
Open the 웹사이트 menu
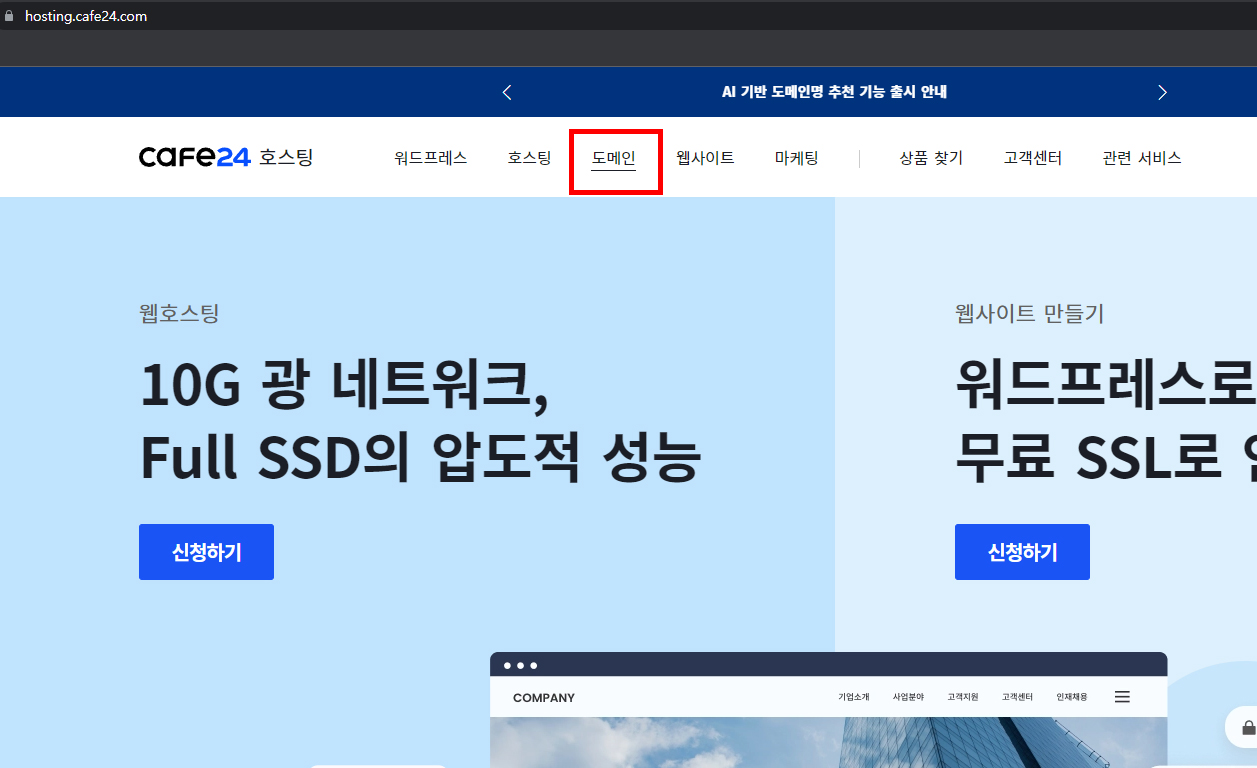point(705,158)
